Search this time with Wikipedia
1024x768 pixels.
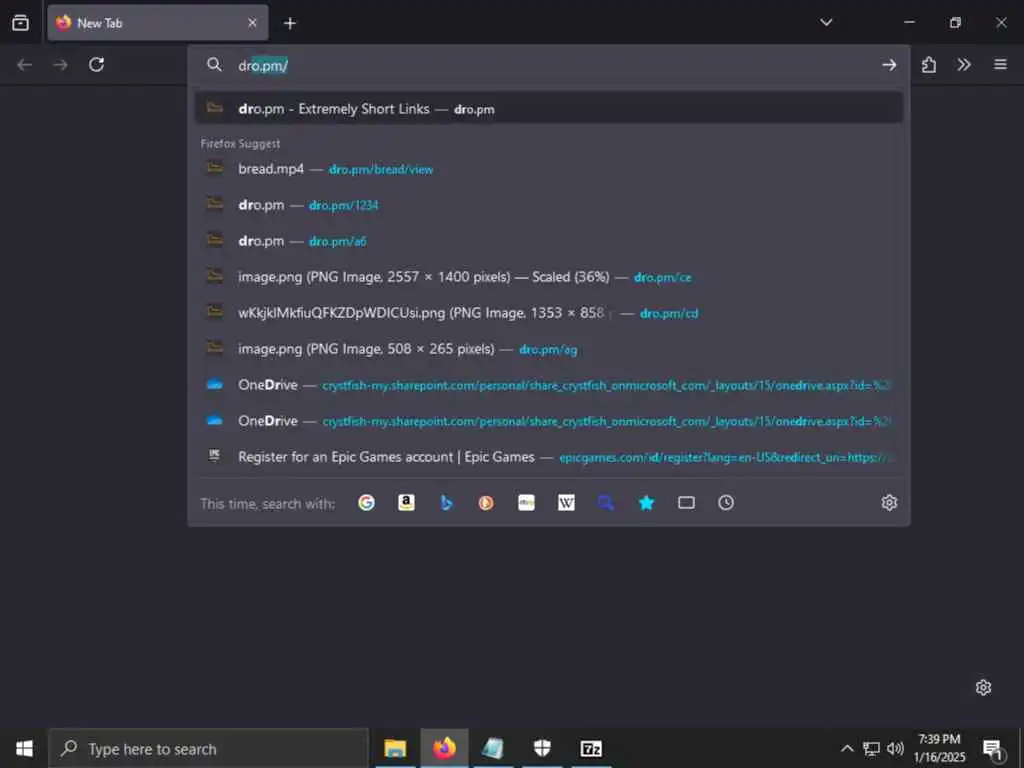click(566, 502)
